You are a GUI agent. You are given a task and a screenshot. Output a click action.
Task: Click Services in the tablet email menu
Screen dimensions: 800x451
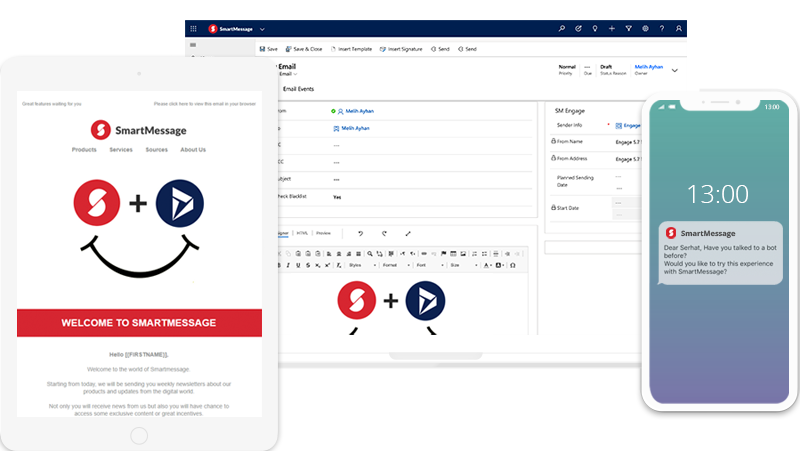(121, 149)
